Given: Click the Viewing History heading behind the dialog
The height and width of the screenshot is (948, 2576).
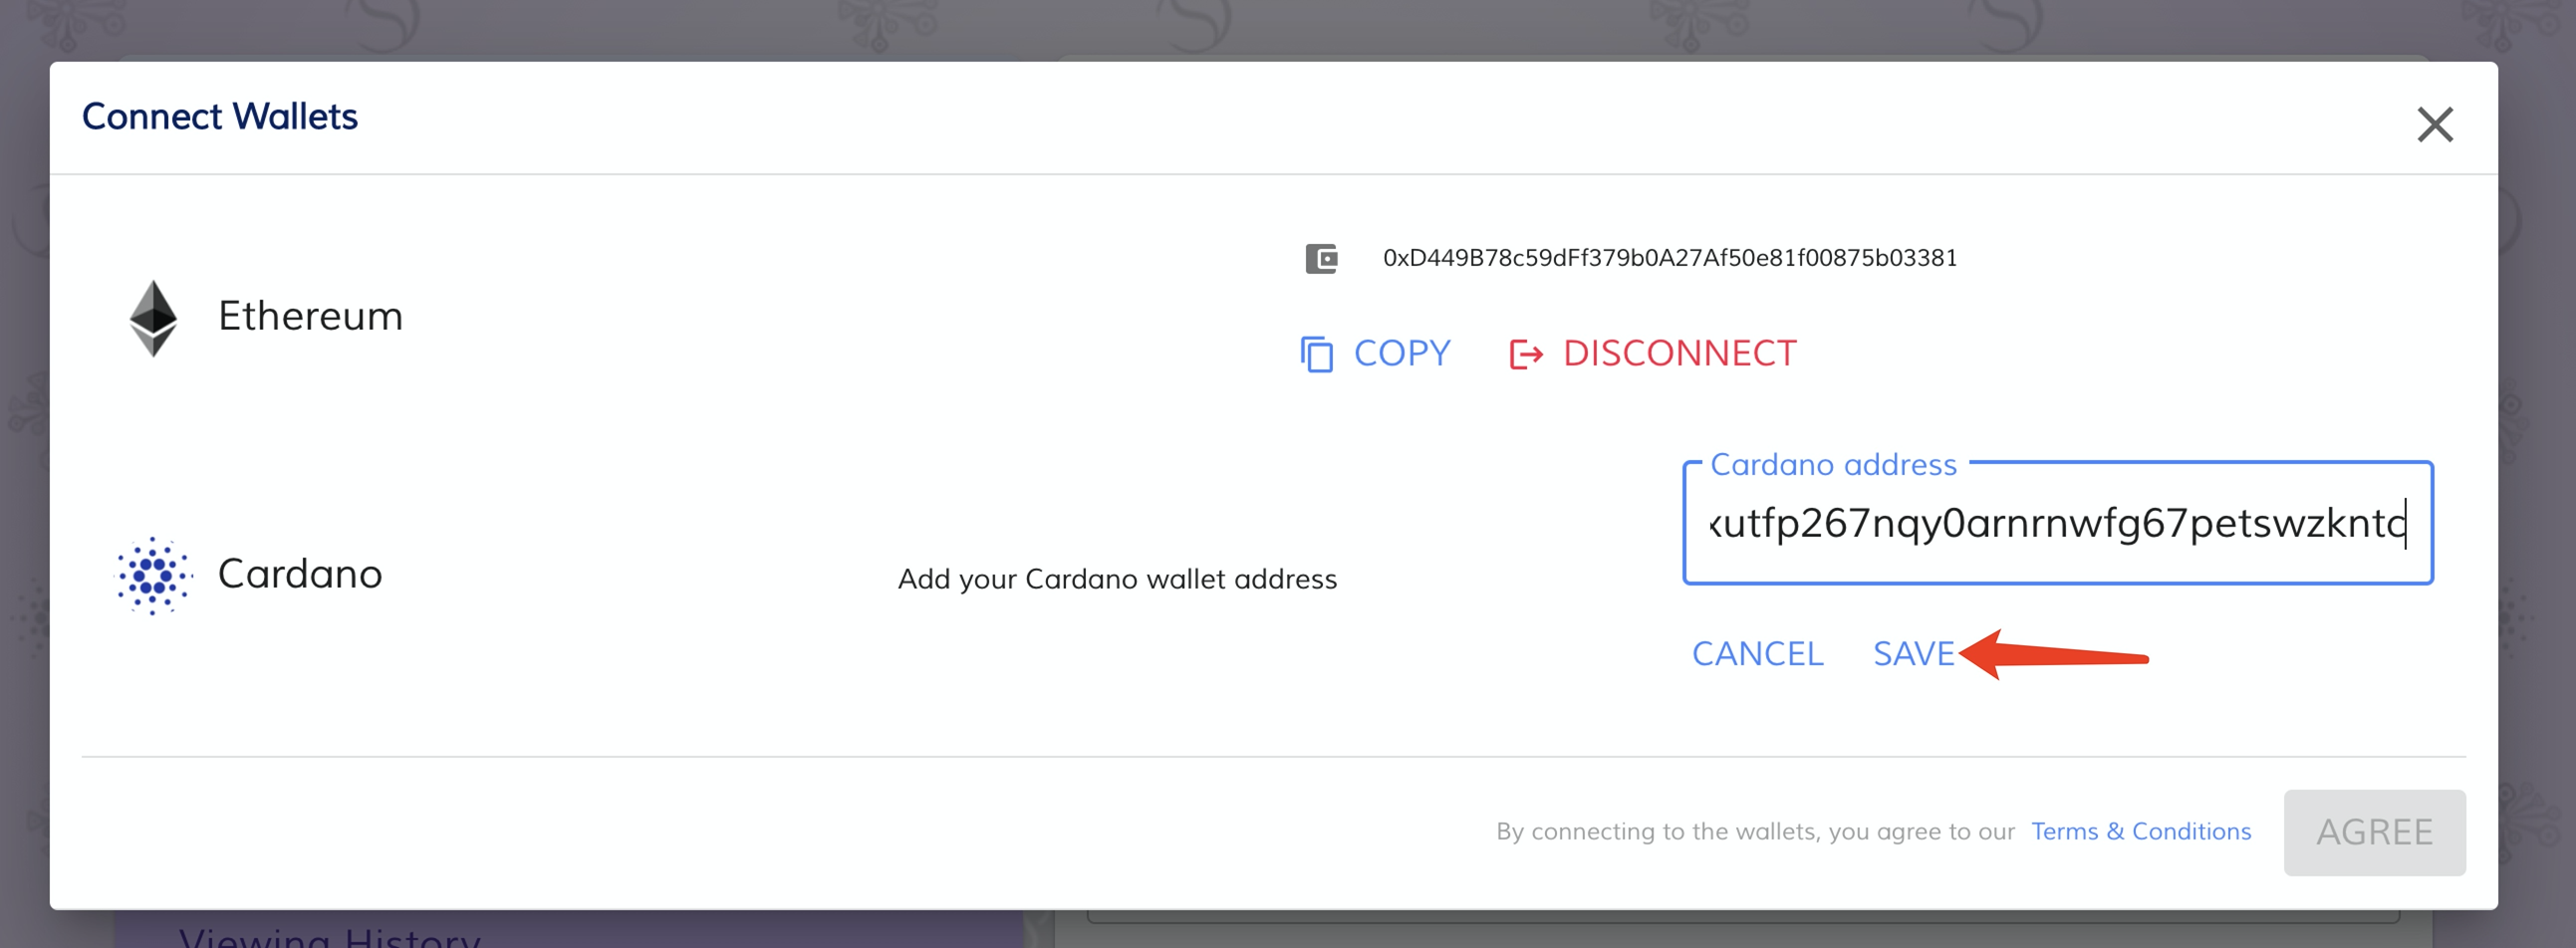Looking at the screenshot, I should [x=330, y=936].
